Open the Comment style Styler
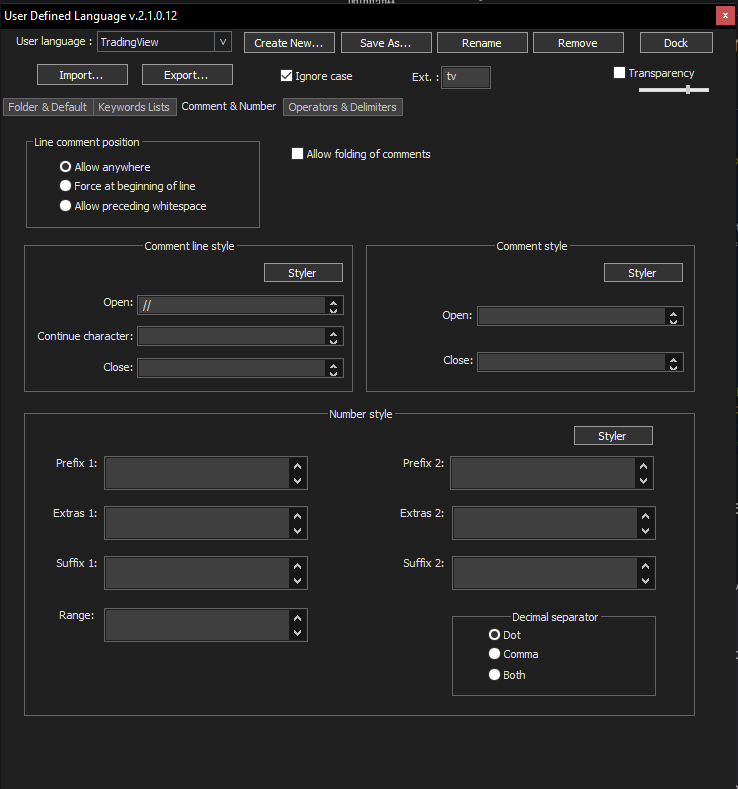Viewport: 738px width, 789px height. pyautogui.click(x=643, y=273)
